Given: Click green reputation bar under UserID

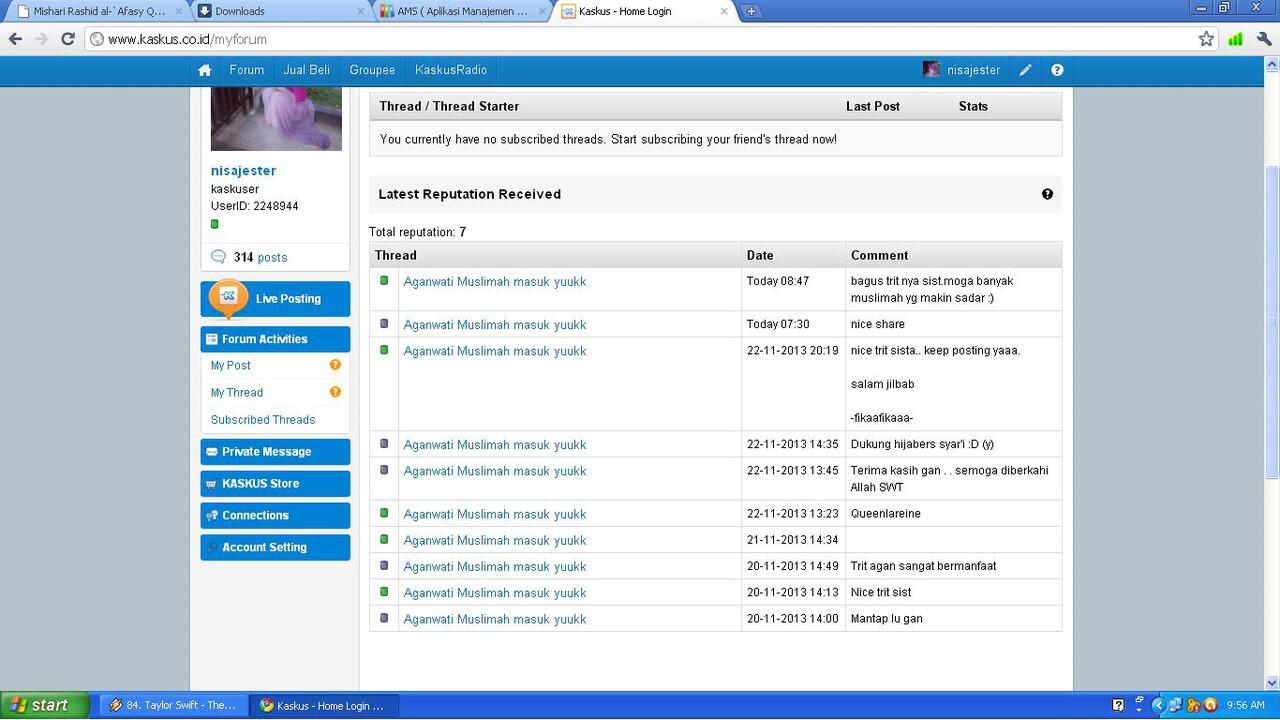Looking at the screenshot, I should pos(215,224).
